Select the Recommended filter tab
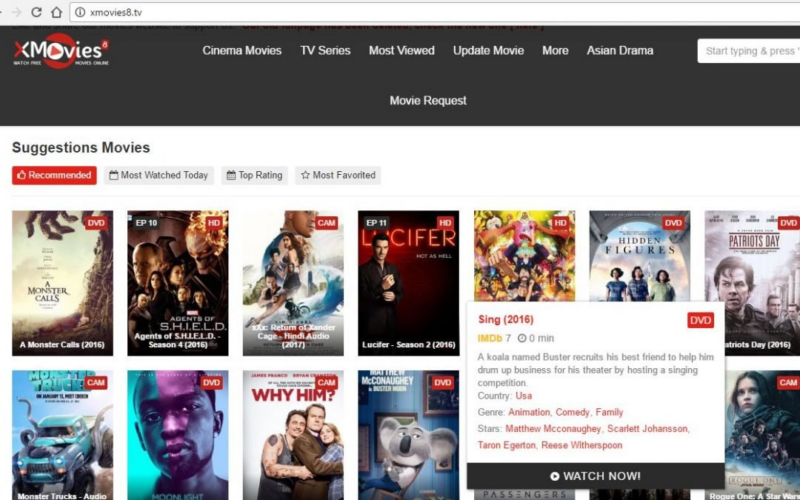The image size is (800, 500). coord(54,175)
